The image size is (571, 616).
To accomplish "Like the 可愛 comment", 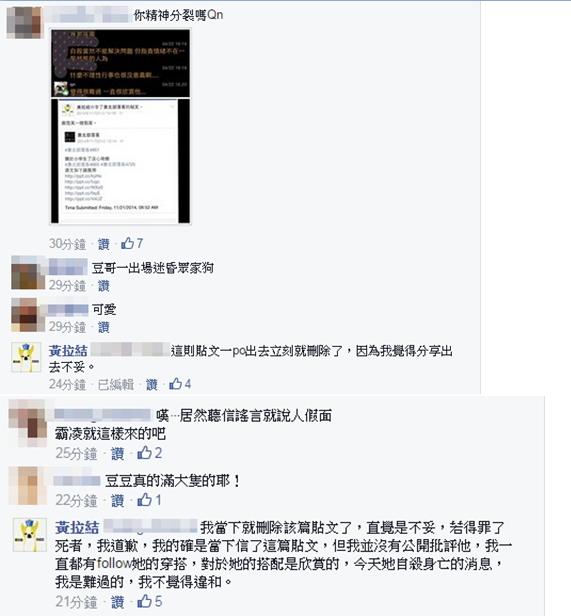I will click(104, 327).
